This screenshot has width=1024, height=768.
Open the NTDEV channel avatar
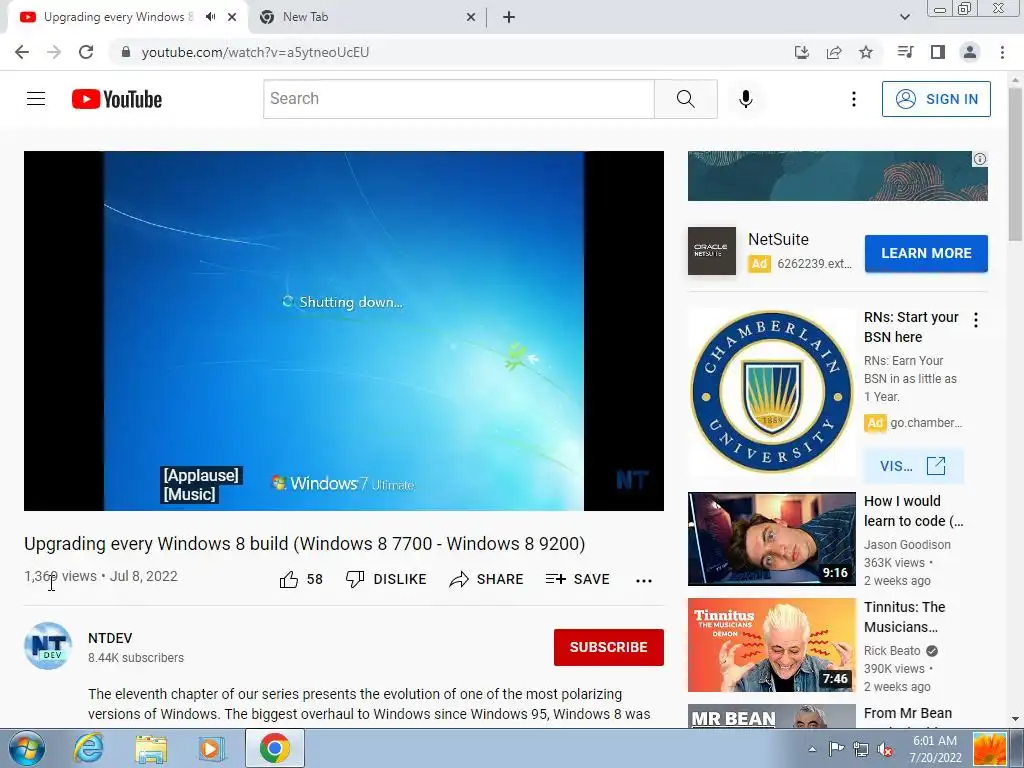(48, 646)
